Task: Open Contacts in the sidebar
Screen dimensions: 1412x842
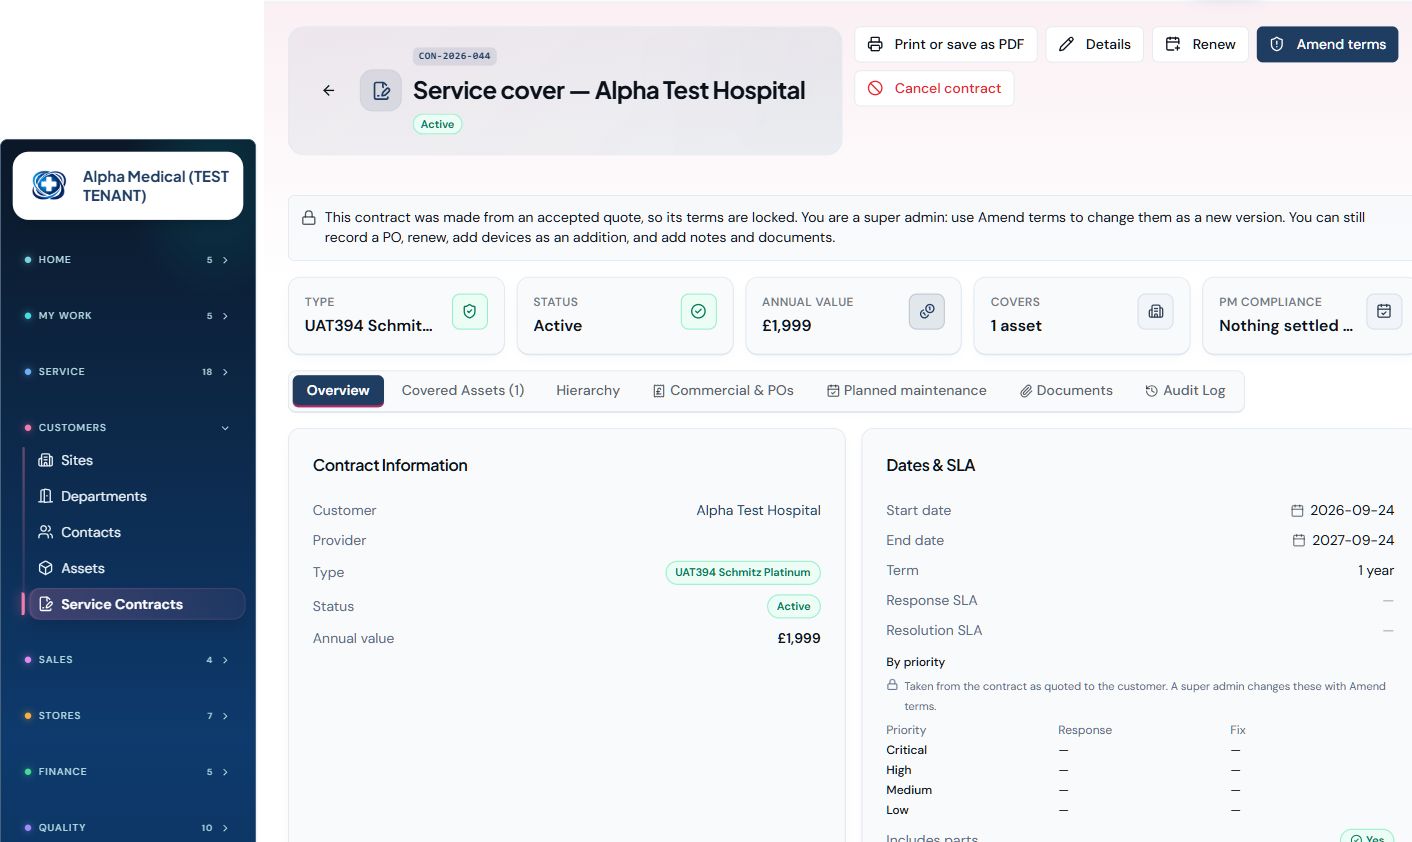Action: (x=137, y=532)
